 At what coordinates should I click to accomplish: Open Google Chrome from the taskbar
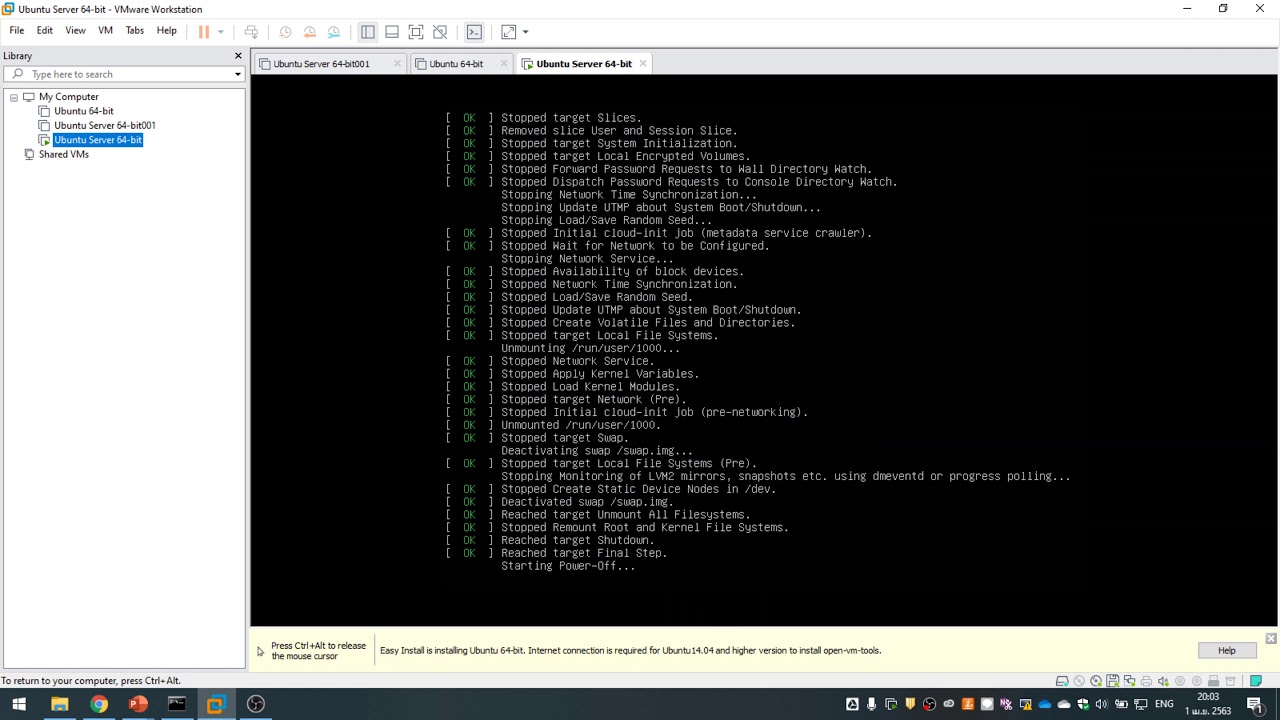(98, 704)
